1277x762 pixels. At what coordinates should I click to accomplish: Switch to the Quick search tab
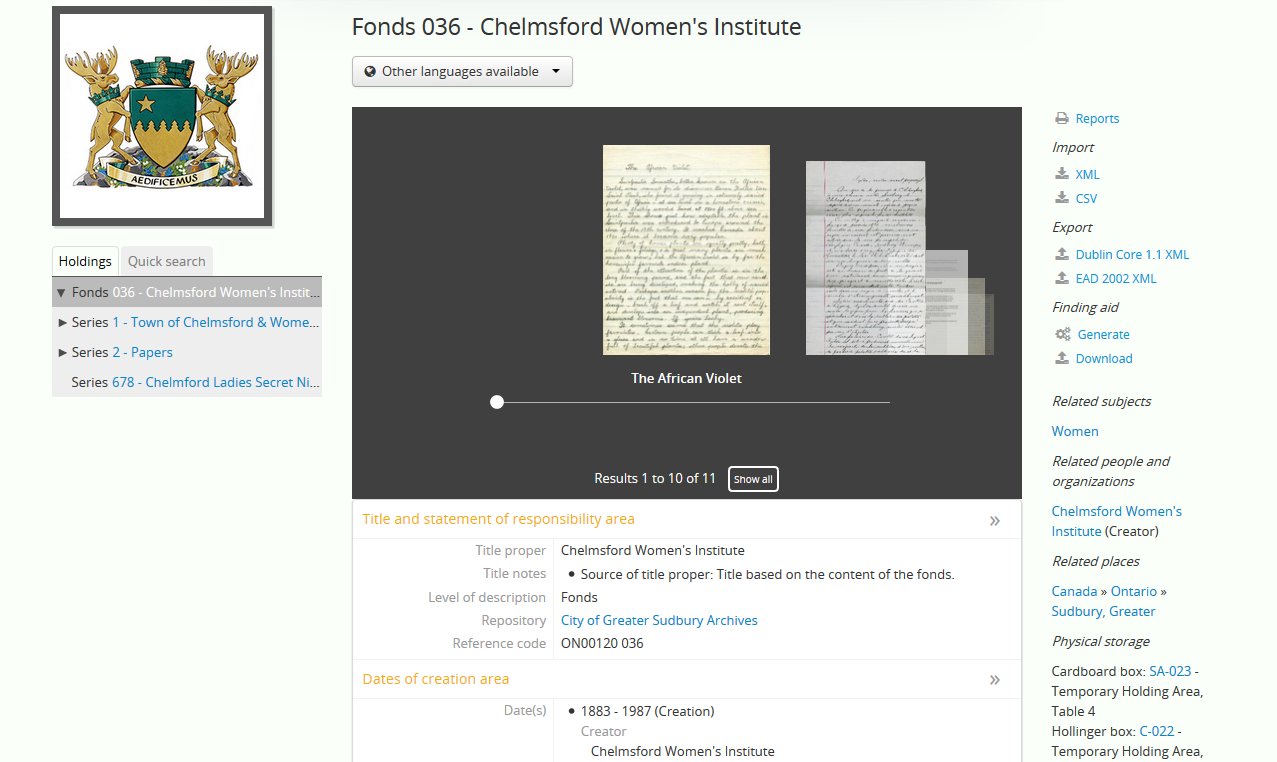point(166,262)
